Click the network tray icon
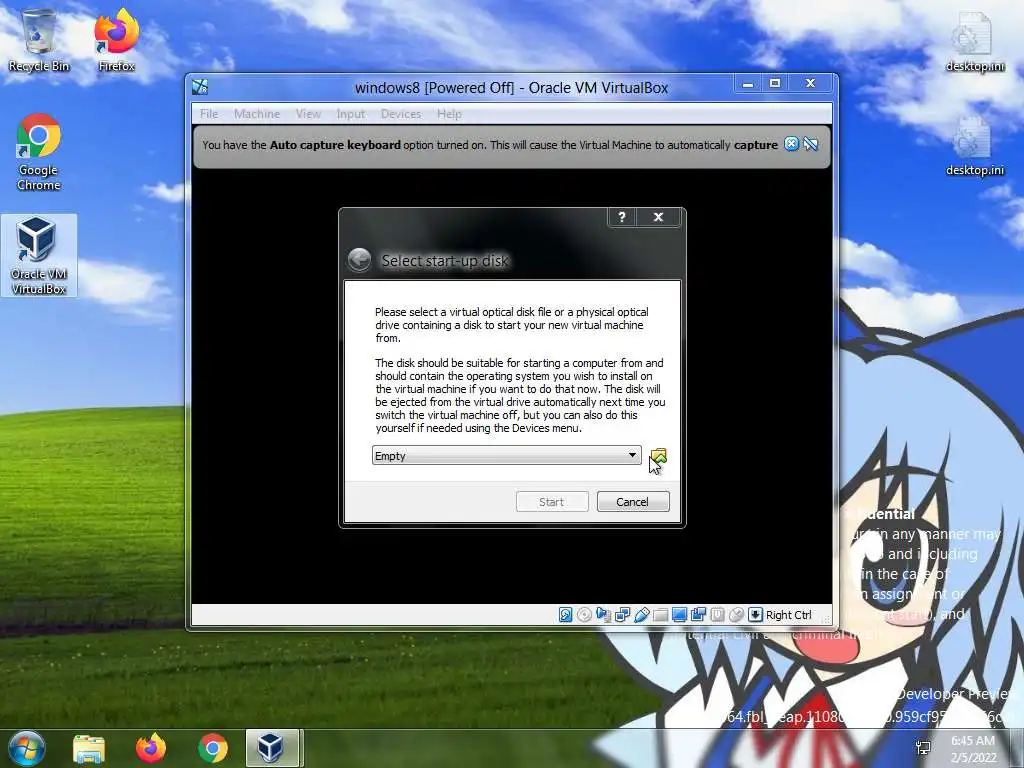Screen dimensions: 1024x768 [923, 748]
